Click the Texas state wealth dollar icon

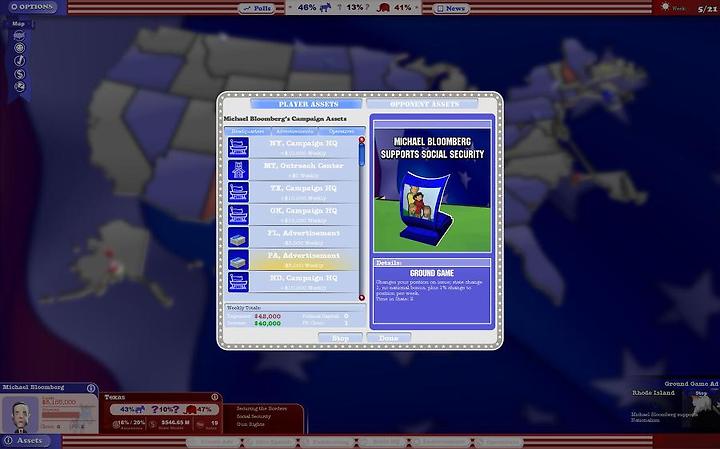click(x=153, y=424)
